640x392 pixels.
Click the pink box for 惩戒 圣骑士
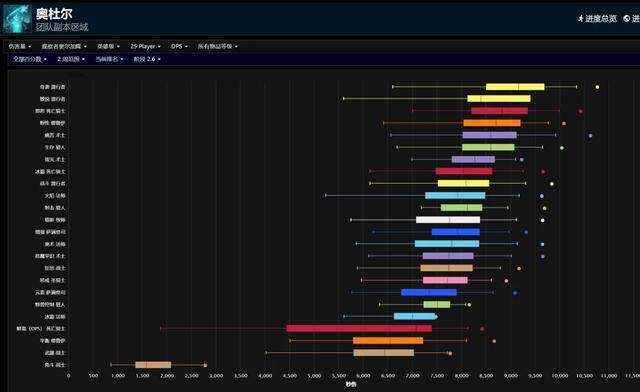445,280
